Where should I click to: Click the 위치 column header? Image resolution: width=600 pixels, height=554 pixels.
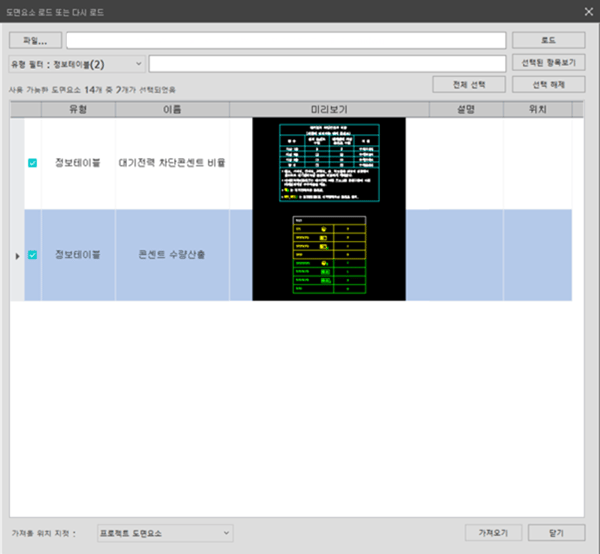(538, 109)
